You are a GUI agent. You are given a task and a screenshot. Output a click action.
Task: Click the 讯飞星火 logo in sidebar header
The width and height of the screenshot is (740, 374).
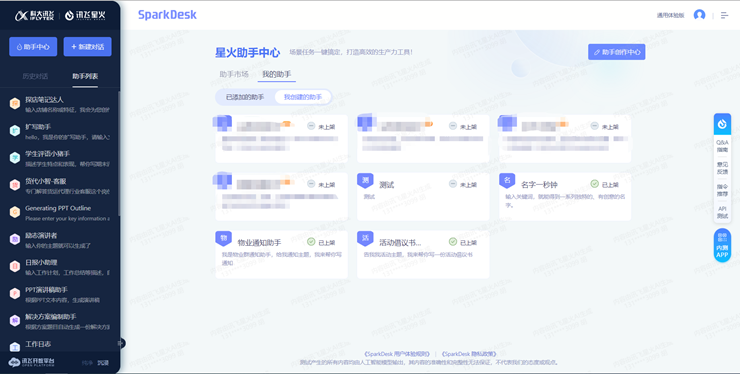(85, 16)
